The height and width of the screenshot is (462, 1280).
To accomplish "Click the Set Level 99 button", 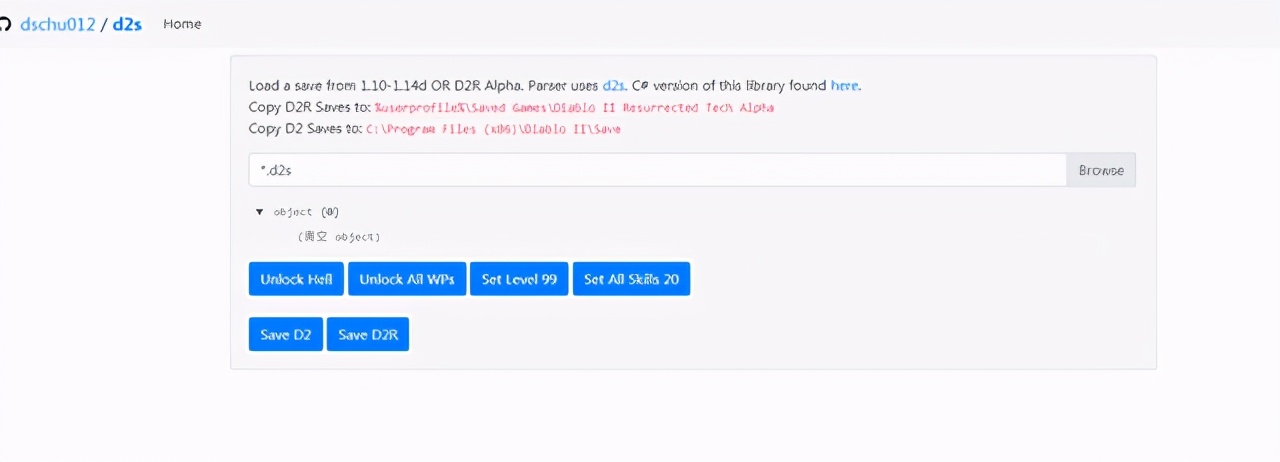I will [519, 279].
